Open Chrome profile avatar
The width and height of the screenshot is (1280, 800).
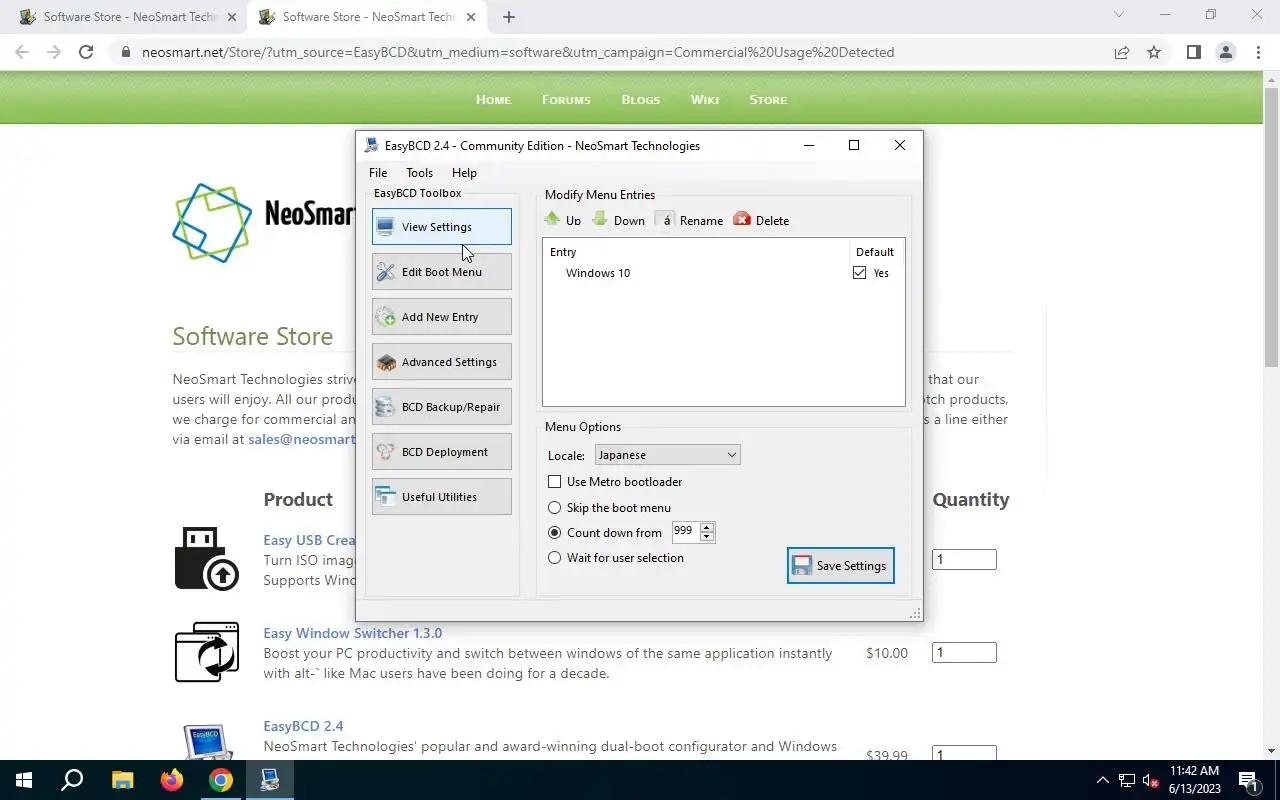click(1225, 52)
